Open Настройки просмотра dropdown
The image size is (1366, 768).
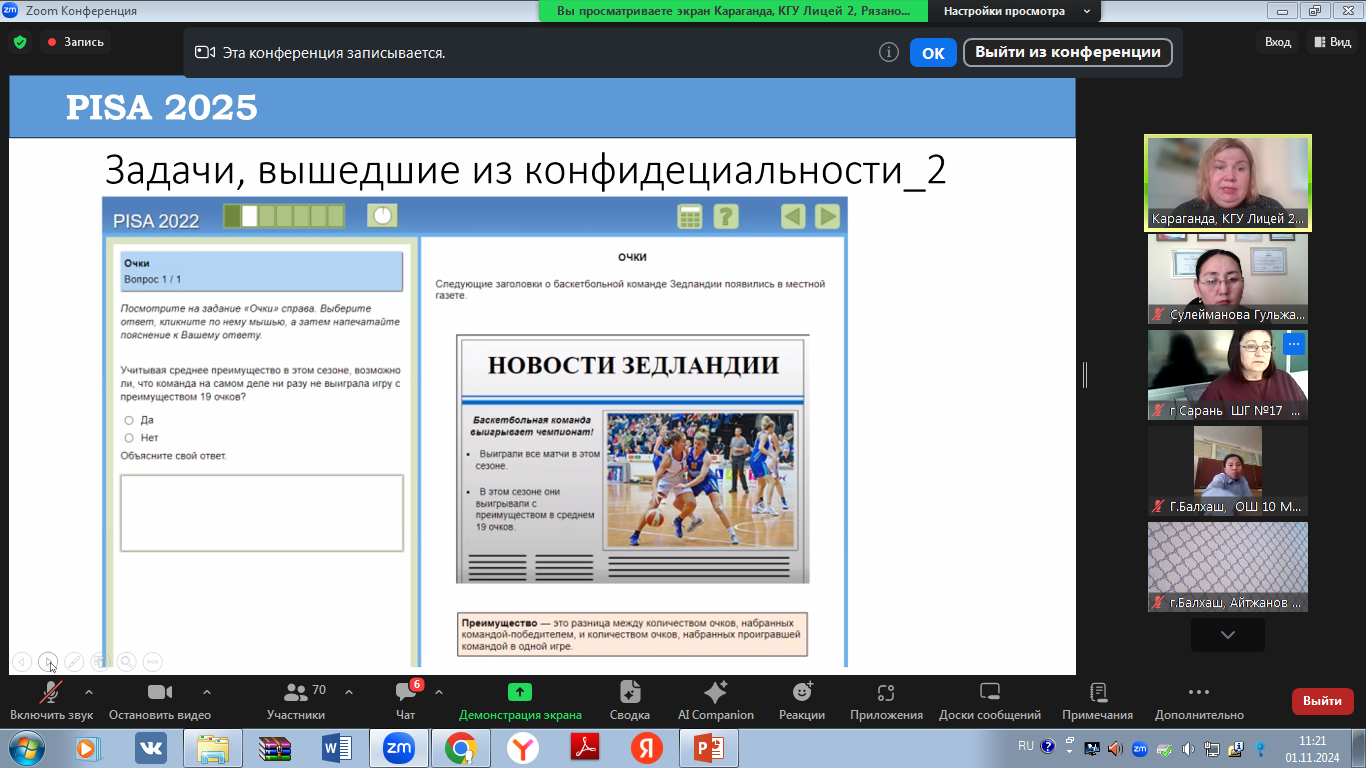pos(1016,11)
